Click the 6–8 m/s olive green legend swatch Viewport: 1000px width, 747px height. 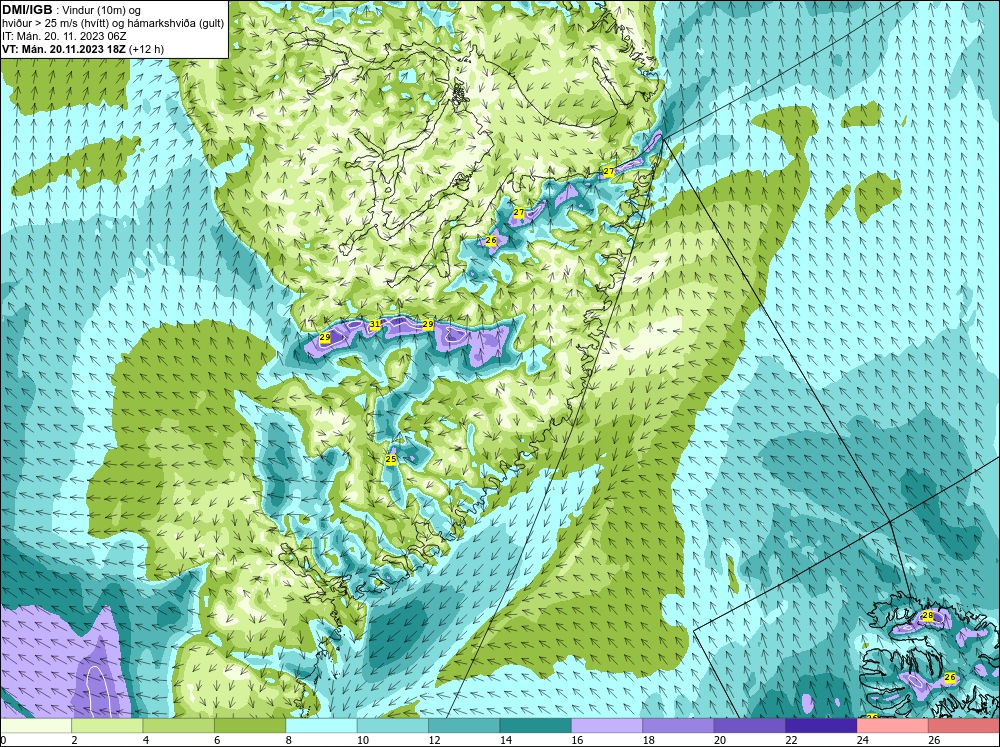[x=250, y=726]
